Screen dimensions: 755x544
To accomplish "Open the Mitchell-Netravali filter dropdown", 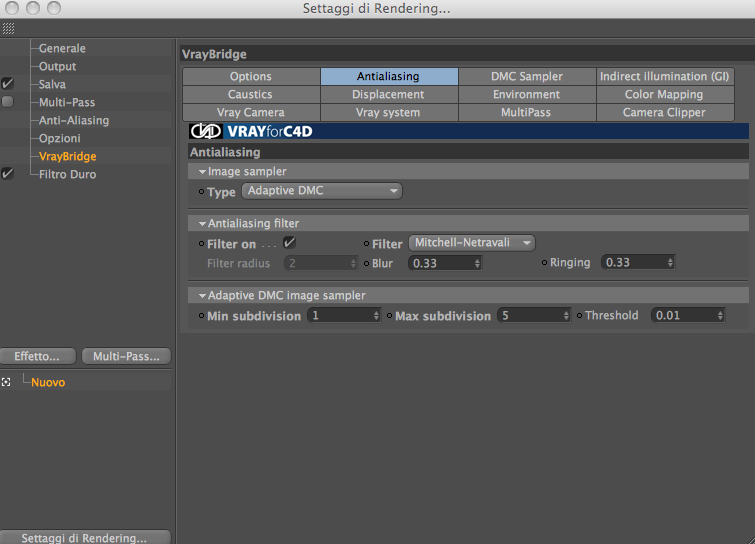I will (472, 243).
